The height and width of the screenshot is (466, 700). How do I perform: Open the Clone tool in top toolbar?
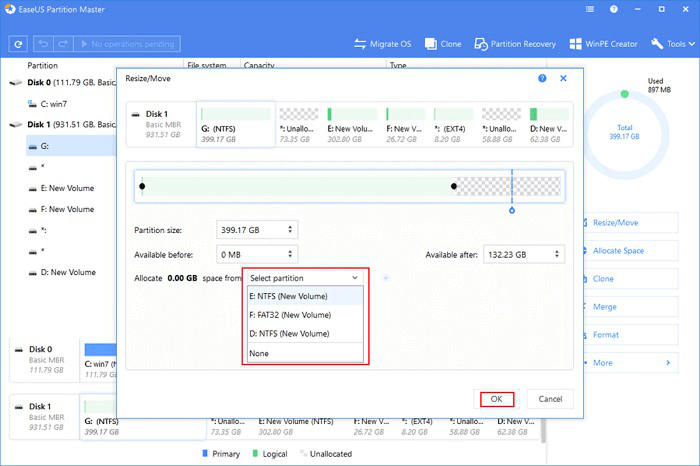[443, 44]
